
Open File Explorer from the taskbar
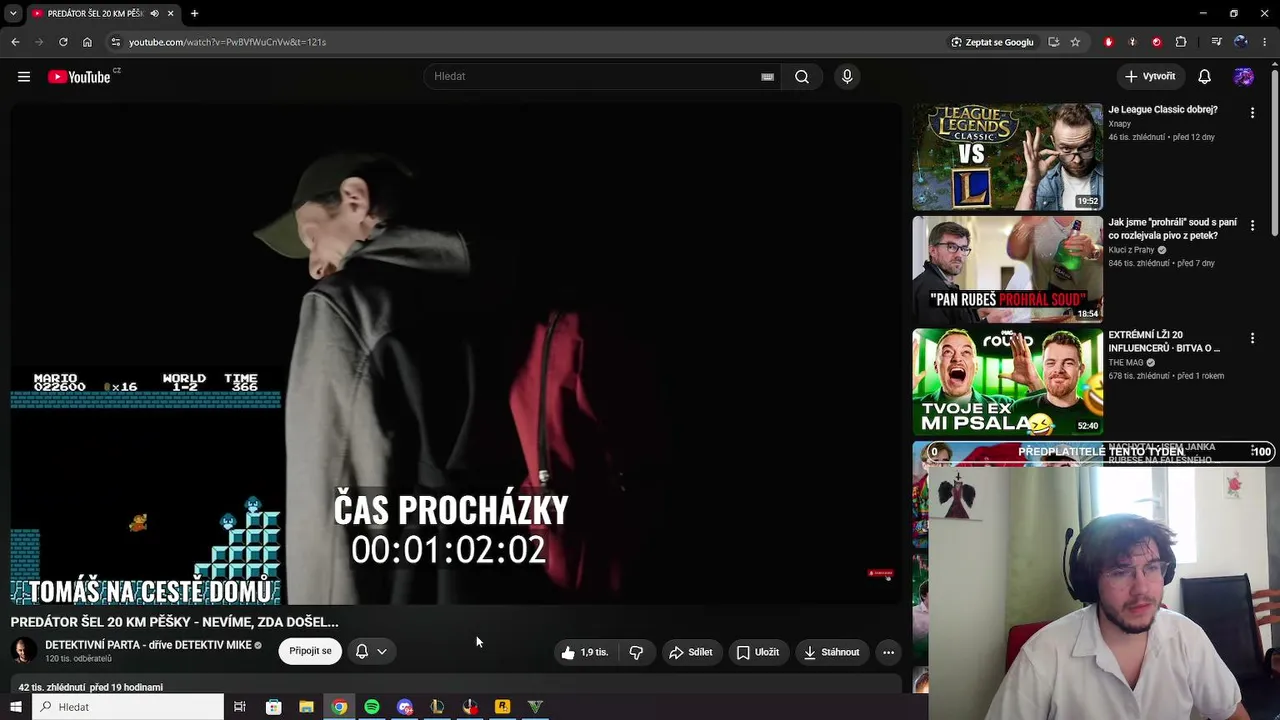coord(306,707)
